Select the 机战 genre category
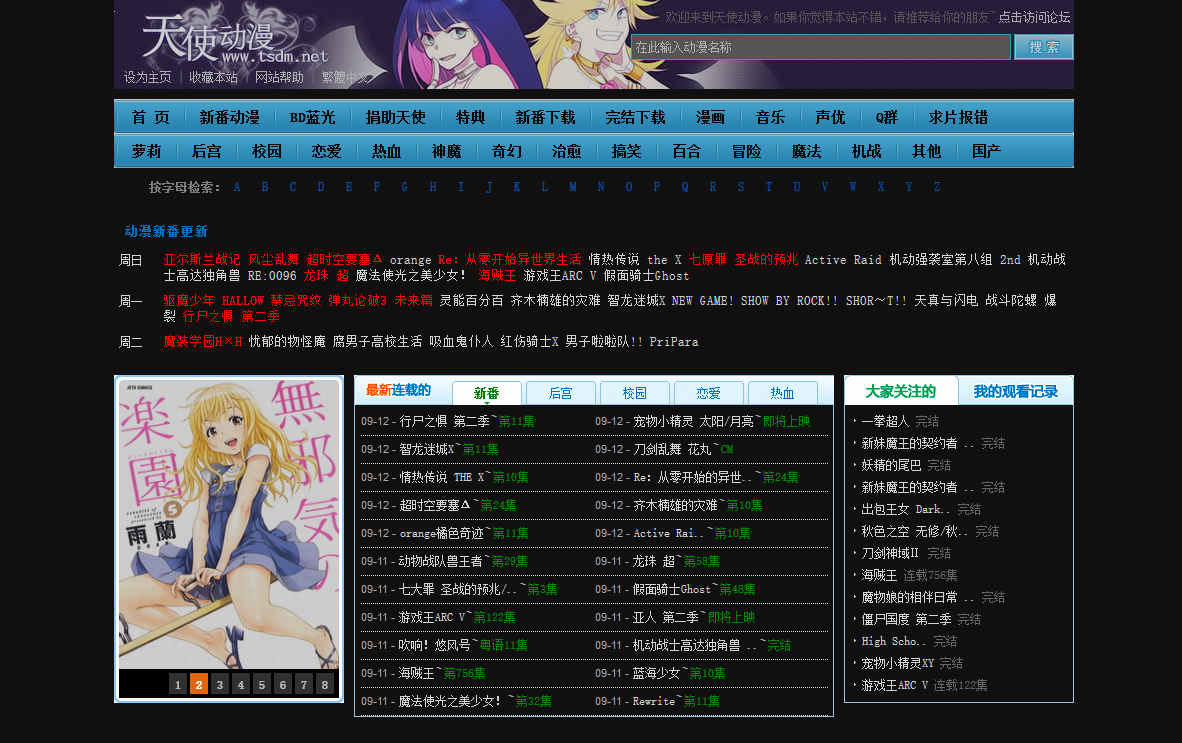Image resolution: width=1182 pixels, height=743 pixels. (x=866, y=151)
